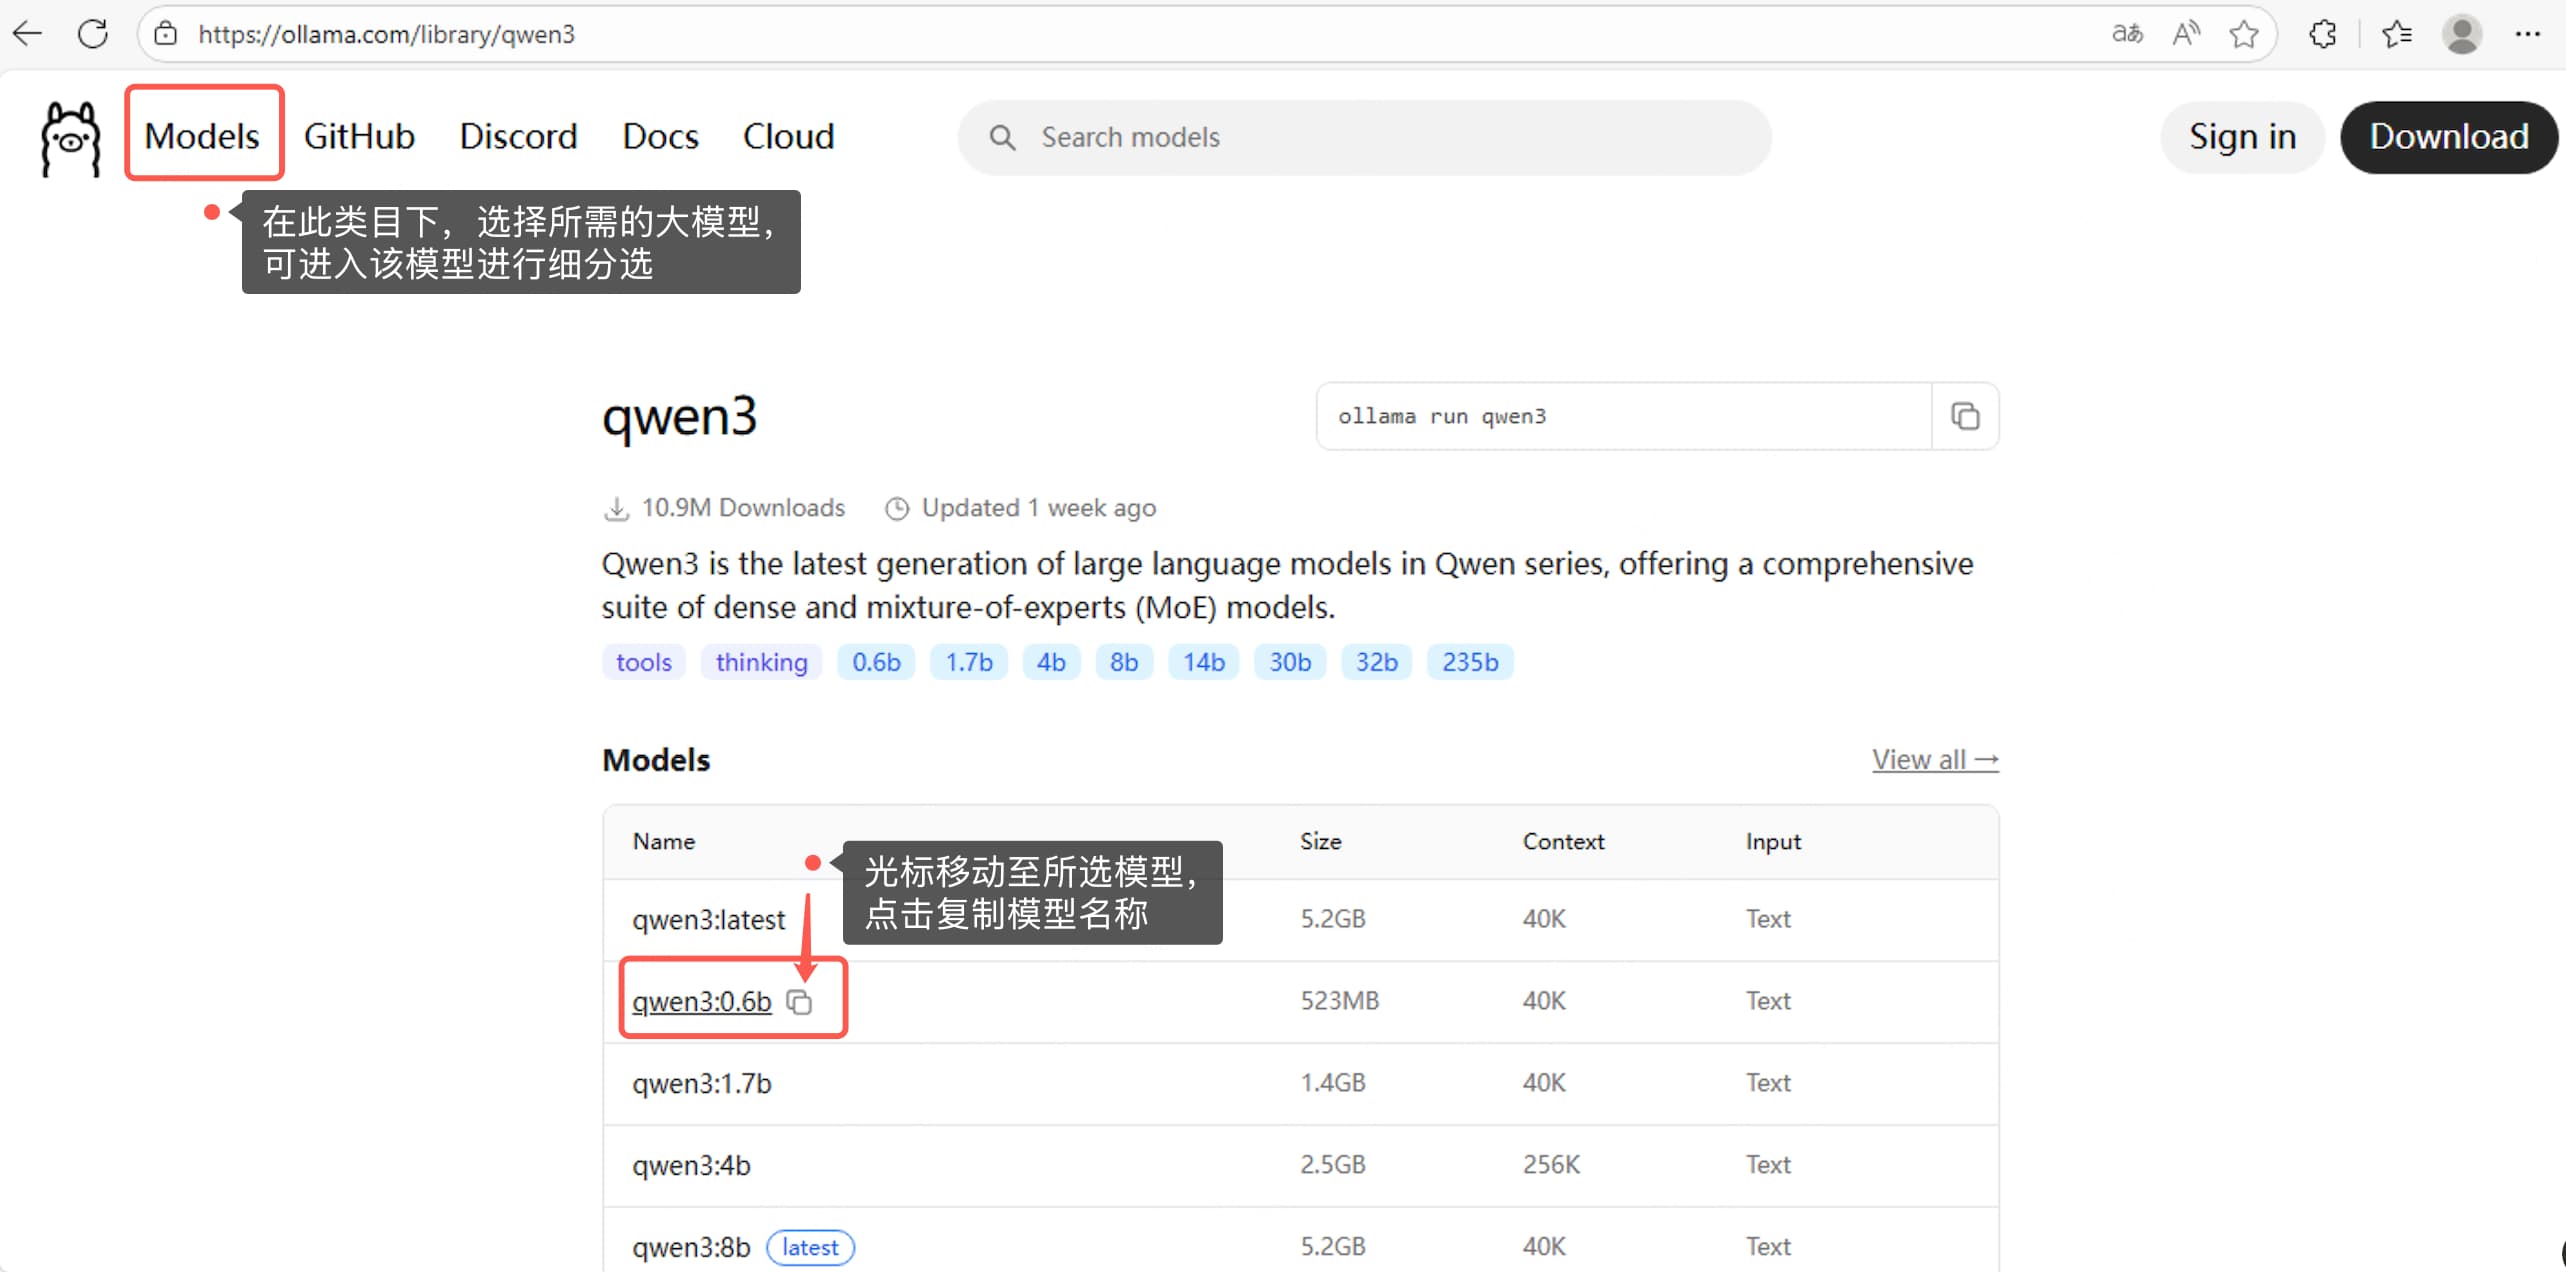Open the translate page icon
Viewport: 2566px width, 1272px height.
2126,34
